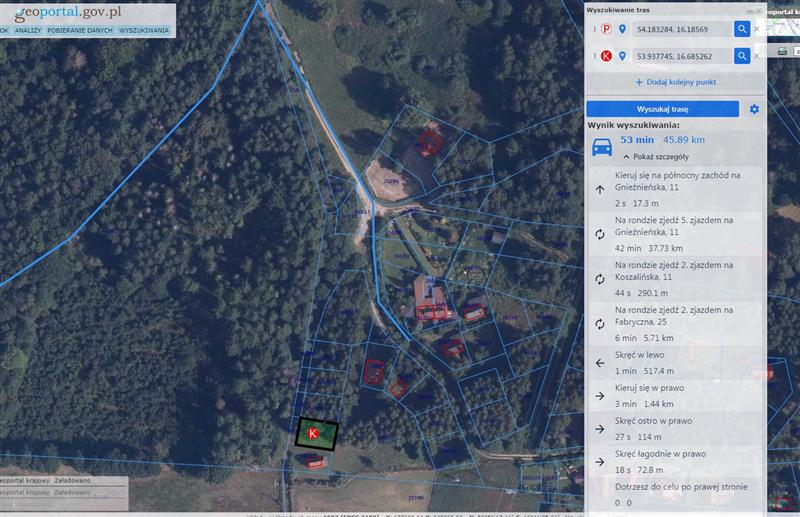Open the ANALIZY menu
Image resolution: width=800 pixels, height=517 pixels.
28,31
